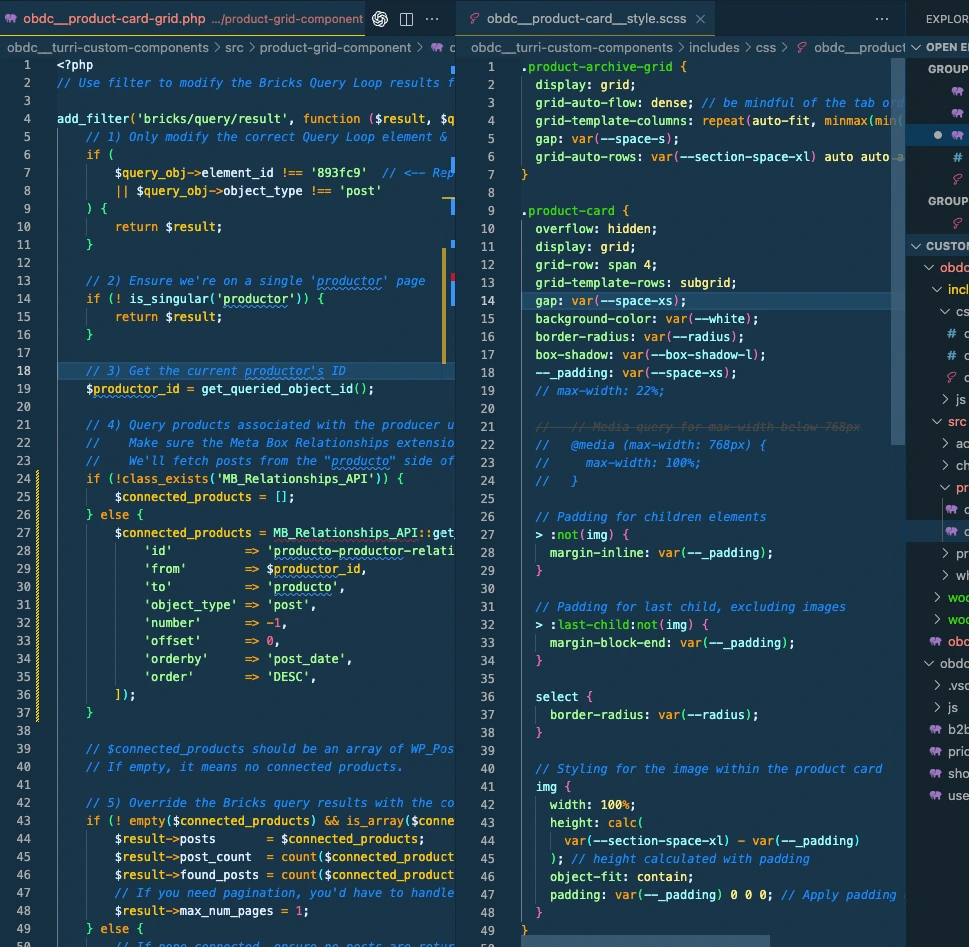Click the unsaved dot beside the open editor file
This screenshot has width=969, height=947.
[937, 134]
